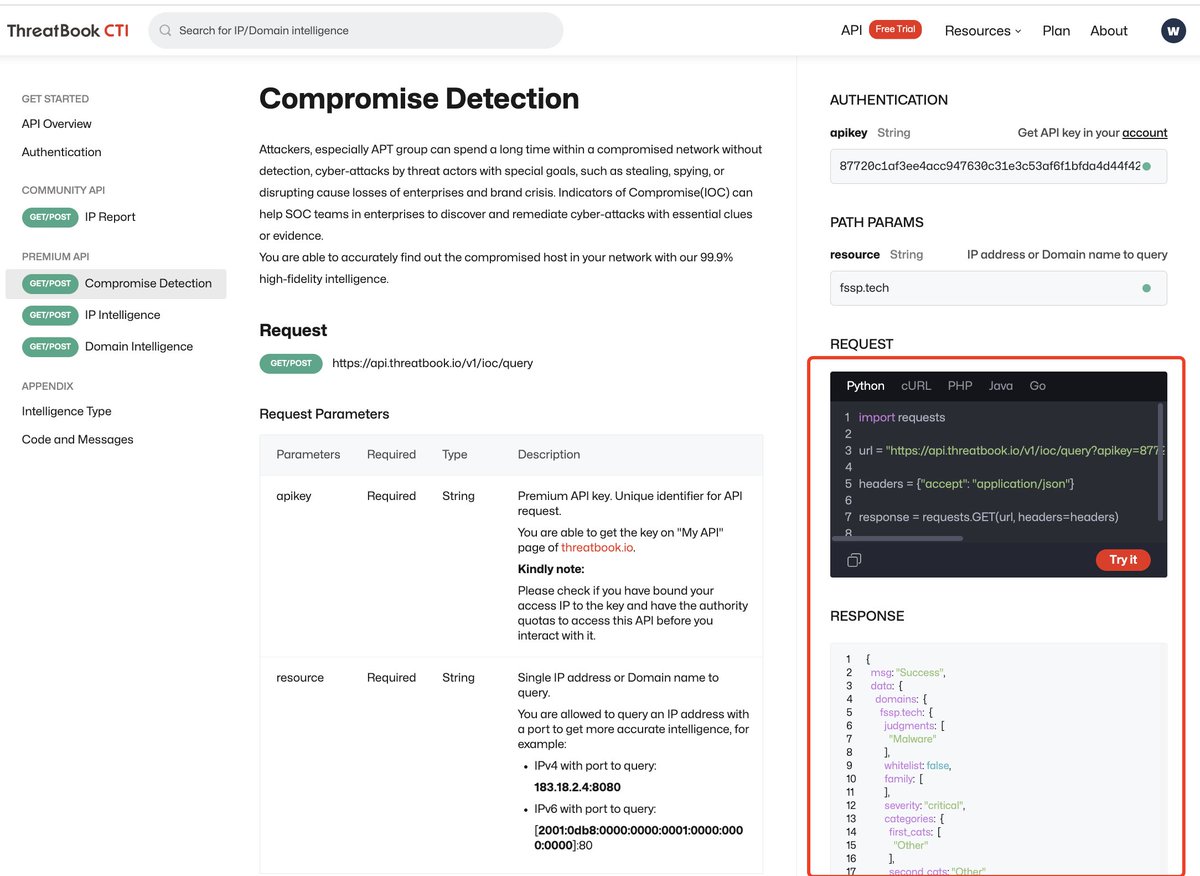The height and width of the screenshot is (876, 1200).
Task: Open the user avatar W menu
Action: click(1173, 31)
